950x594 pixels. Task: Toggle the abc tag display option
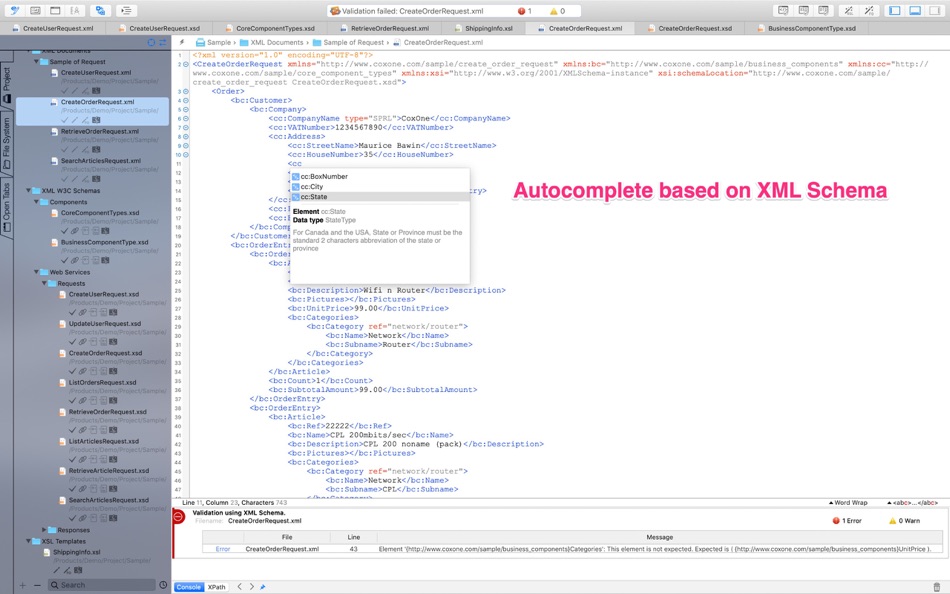click(x=912, y=502)
